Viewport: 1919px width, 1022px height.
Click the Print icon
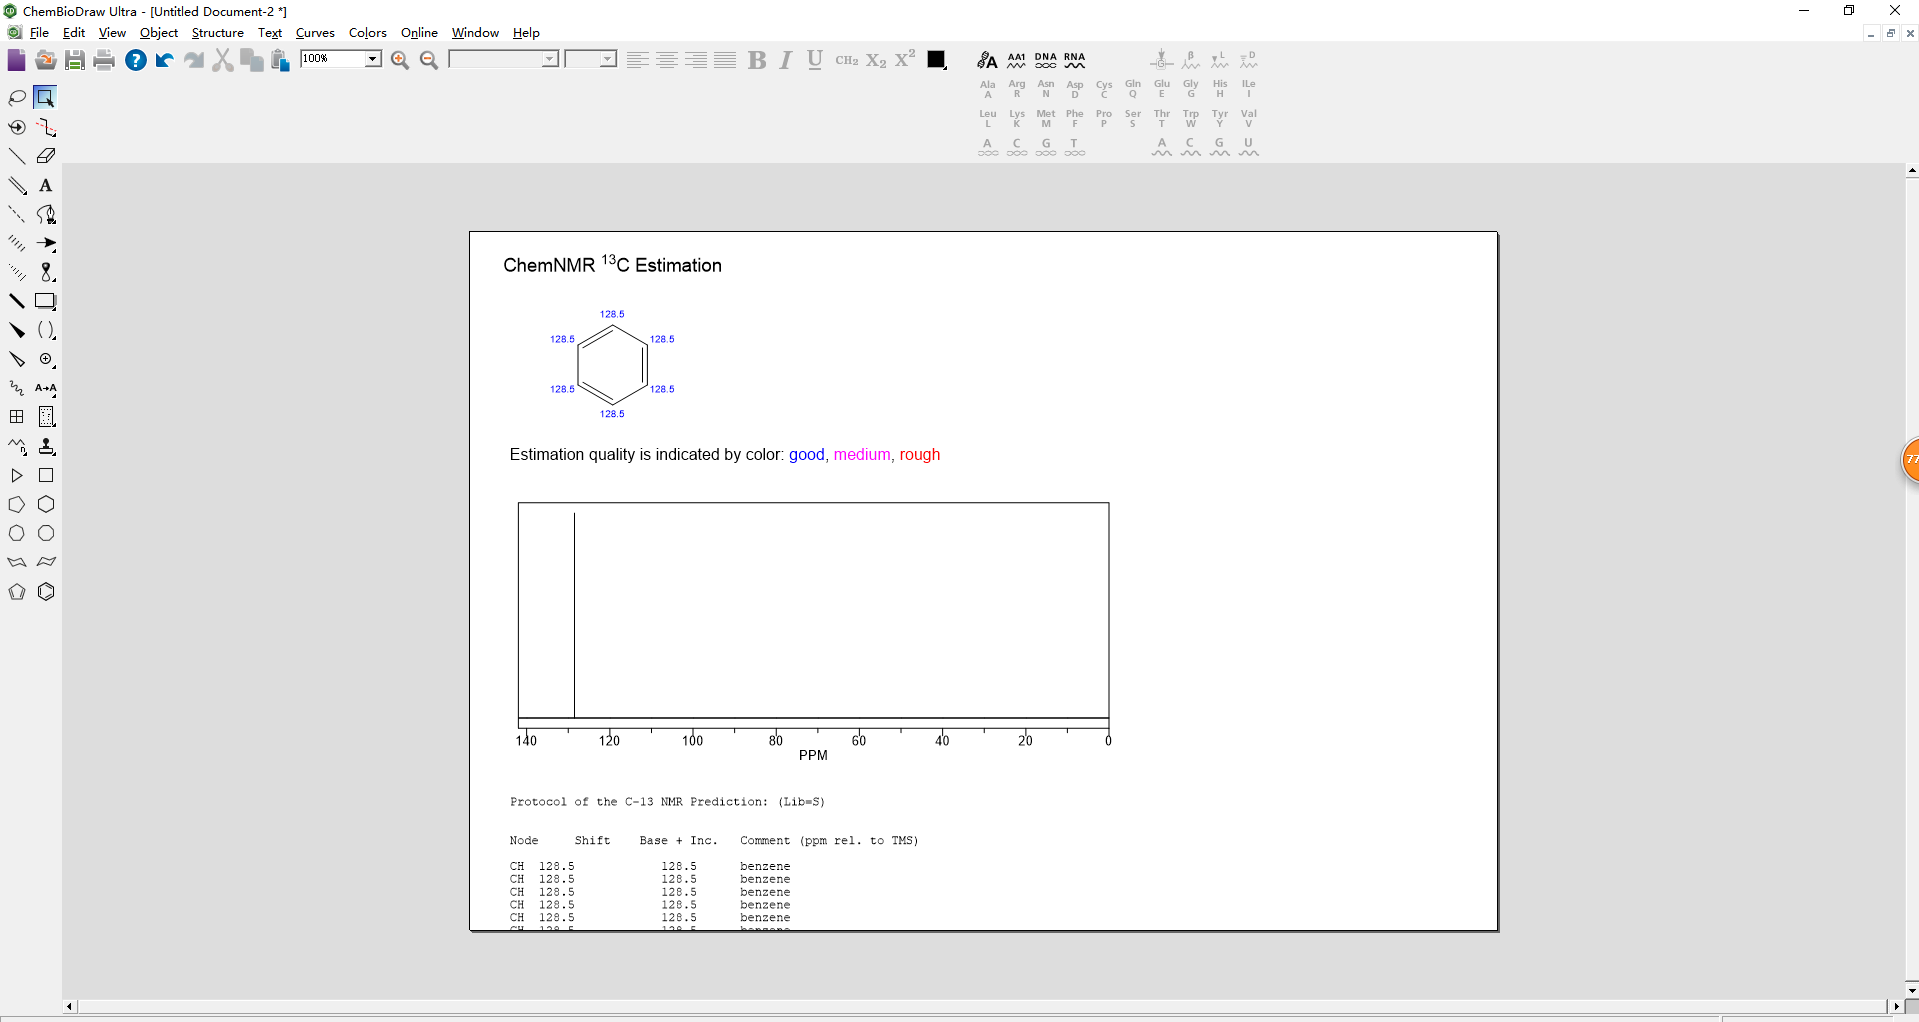coord(104,61)
